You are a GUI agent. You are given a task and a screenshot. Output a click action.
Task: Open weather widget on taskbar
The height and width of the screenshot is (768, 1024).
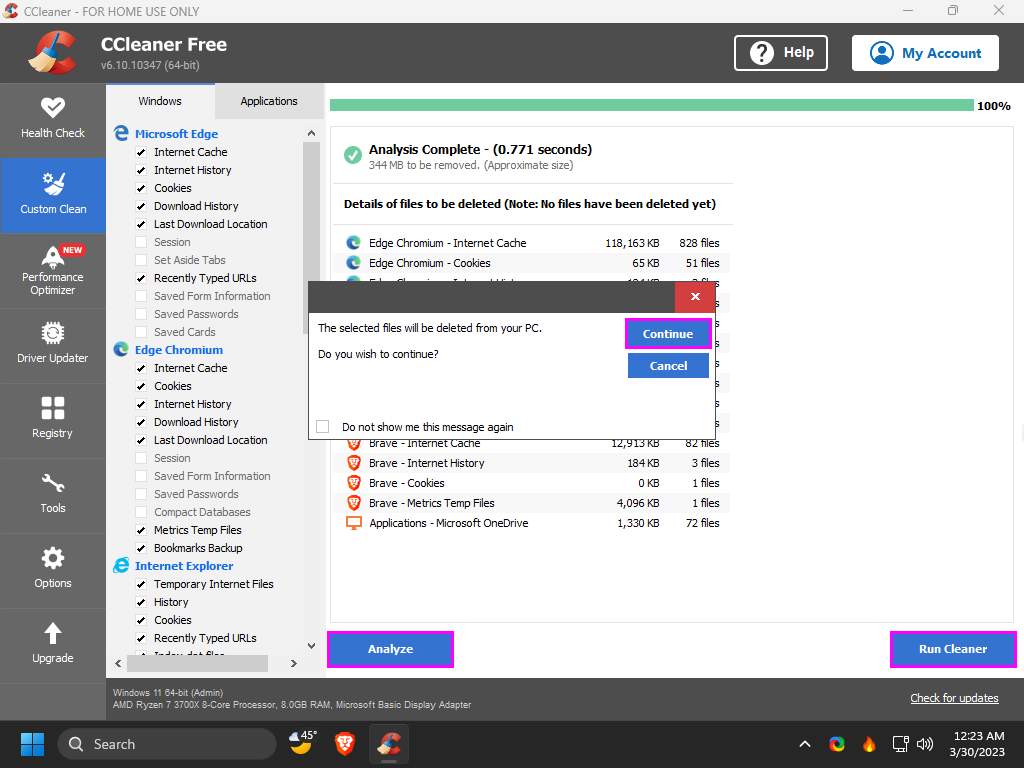pos(302,743)
